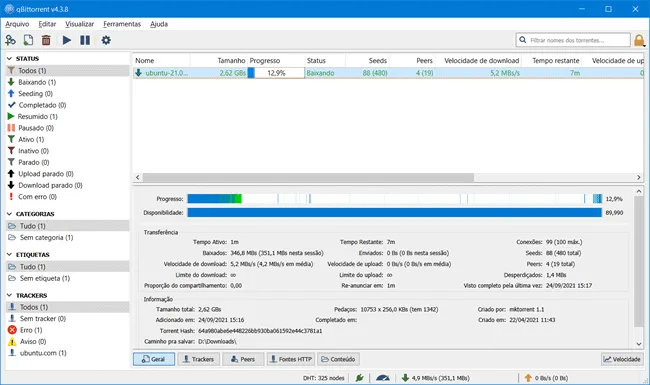The width and height of the screenshot is (650, 385).
Task: Click the filter torrent names field
Action: pyautogui.click(x=573, y=40)
